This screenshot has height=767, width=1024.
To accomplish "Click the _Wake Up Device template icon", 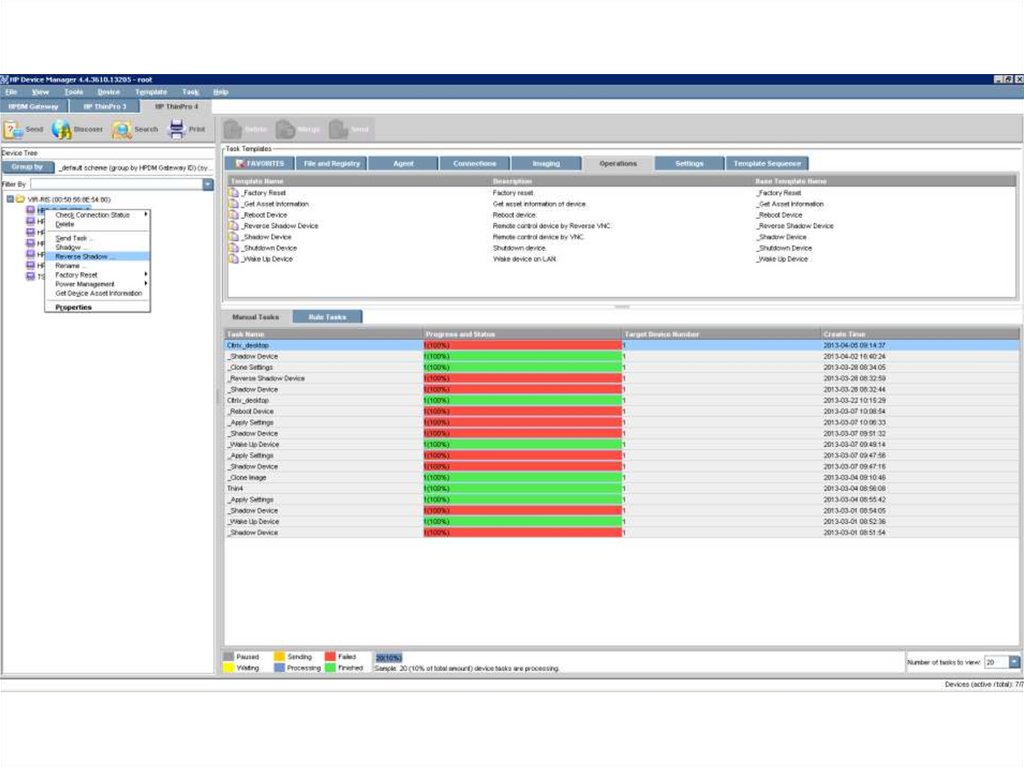I will (235, 259).
